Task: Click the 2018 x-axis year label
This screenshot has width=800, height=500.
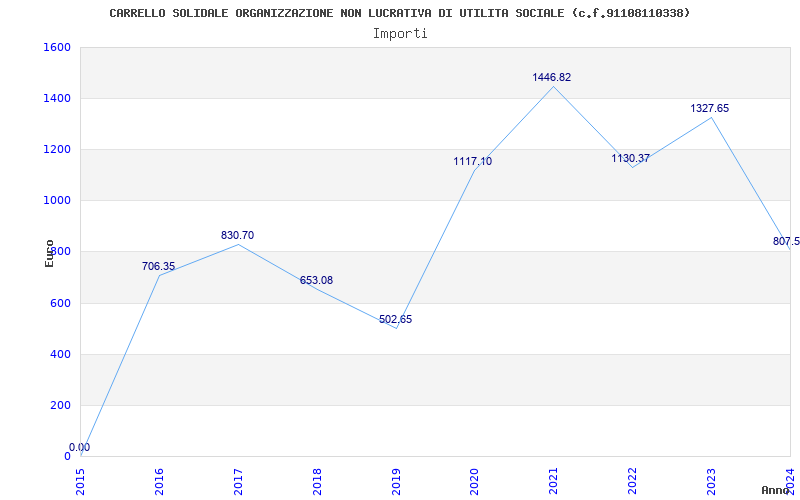Action: [x=317, y=481]
